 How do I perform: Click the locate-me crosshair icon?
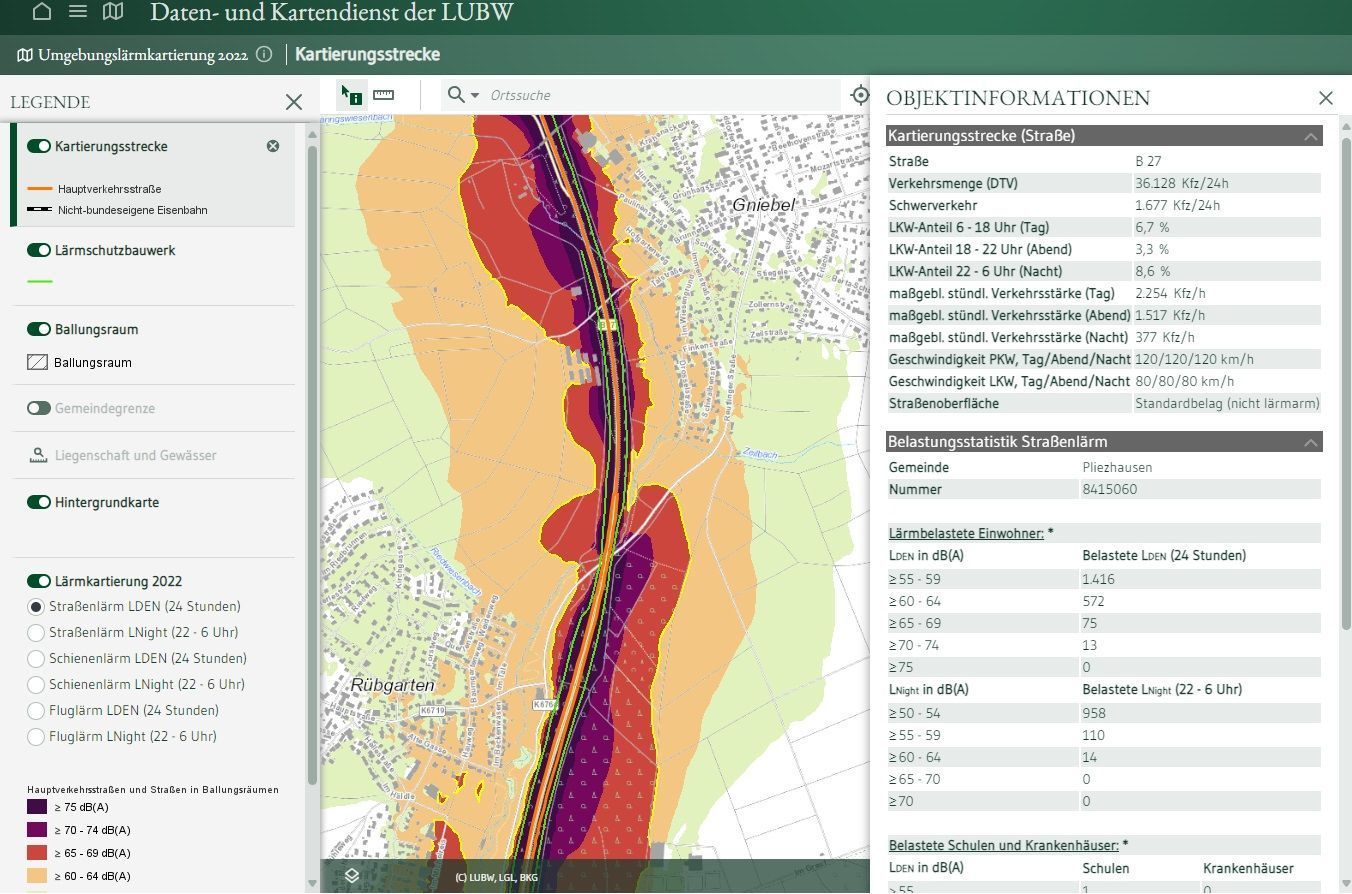point(860,95)
